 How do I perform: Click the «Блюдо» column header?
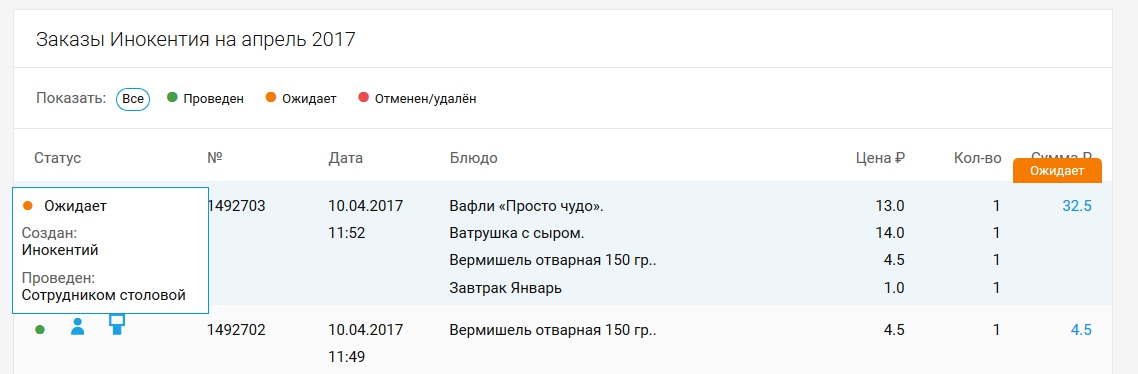(x=474, y=158)
